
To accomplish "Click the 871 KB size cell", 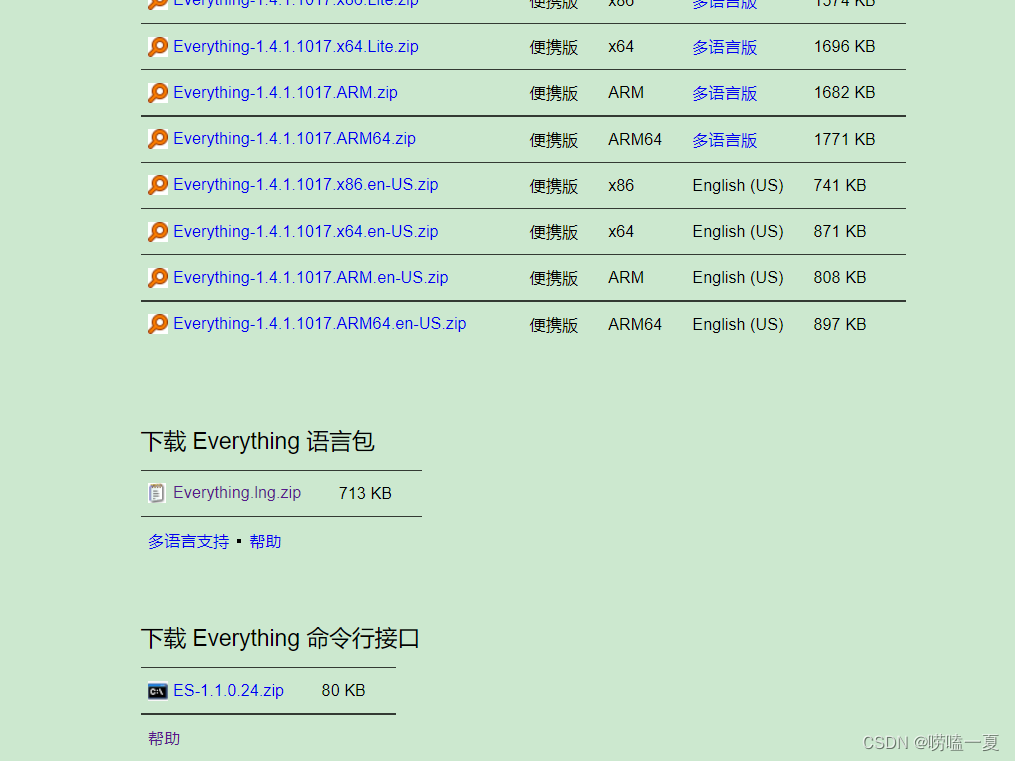I will tap(840, 232).
